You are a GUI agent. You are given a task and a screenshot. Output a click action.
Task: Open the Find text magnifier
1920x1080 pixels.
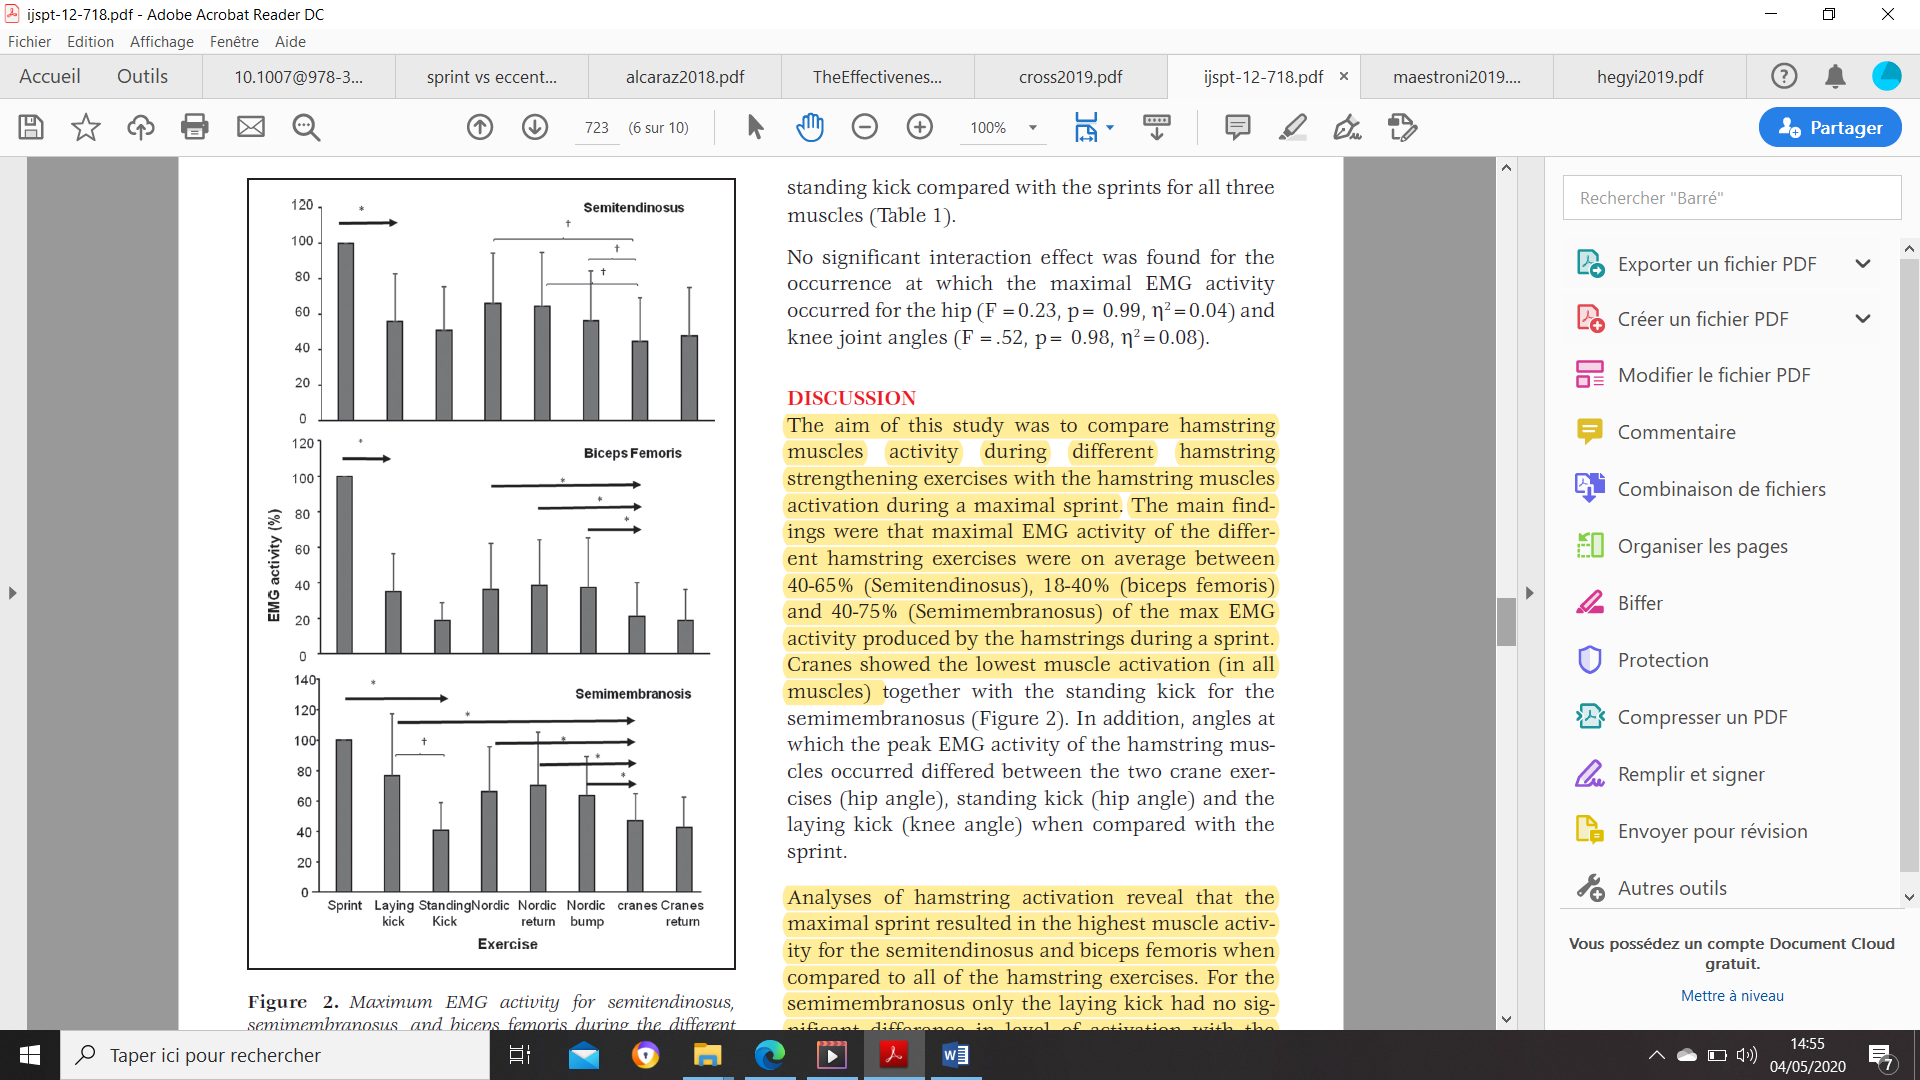point(306,127)
